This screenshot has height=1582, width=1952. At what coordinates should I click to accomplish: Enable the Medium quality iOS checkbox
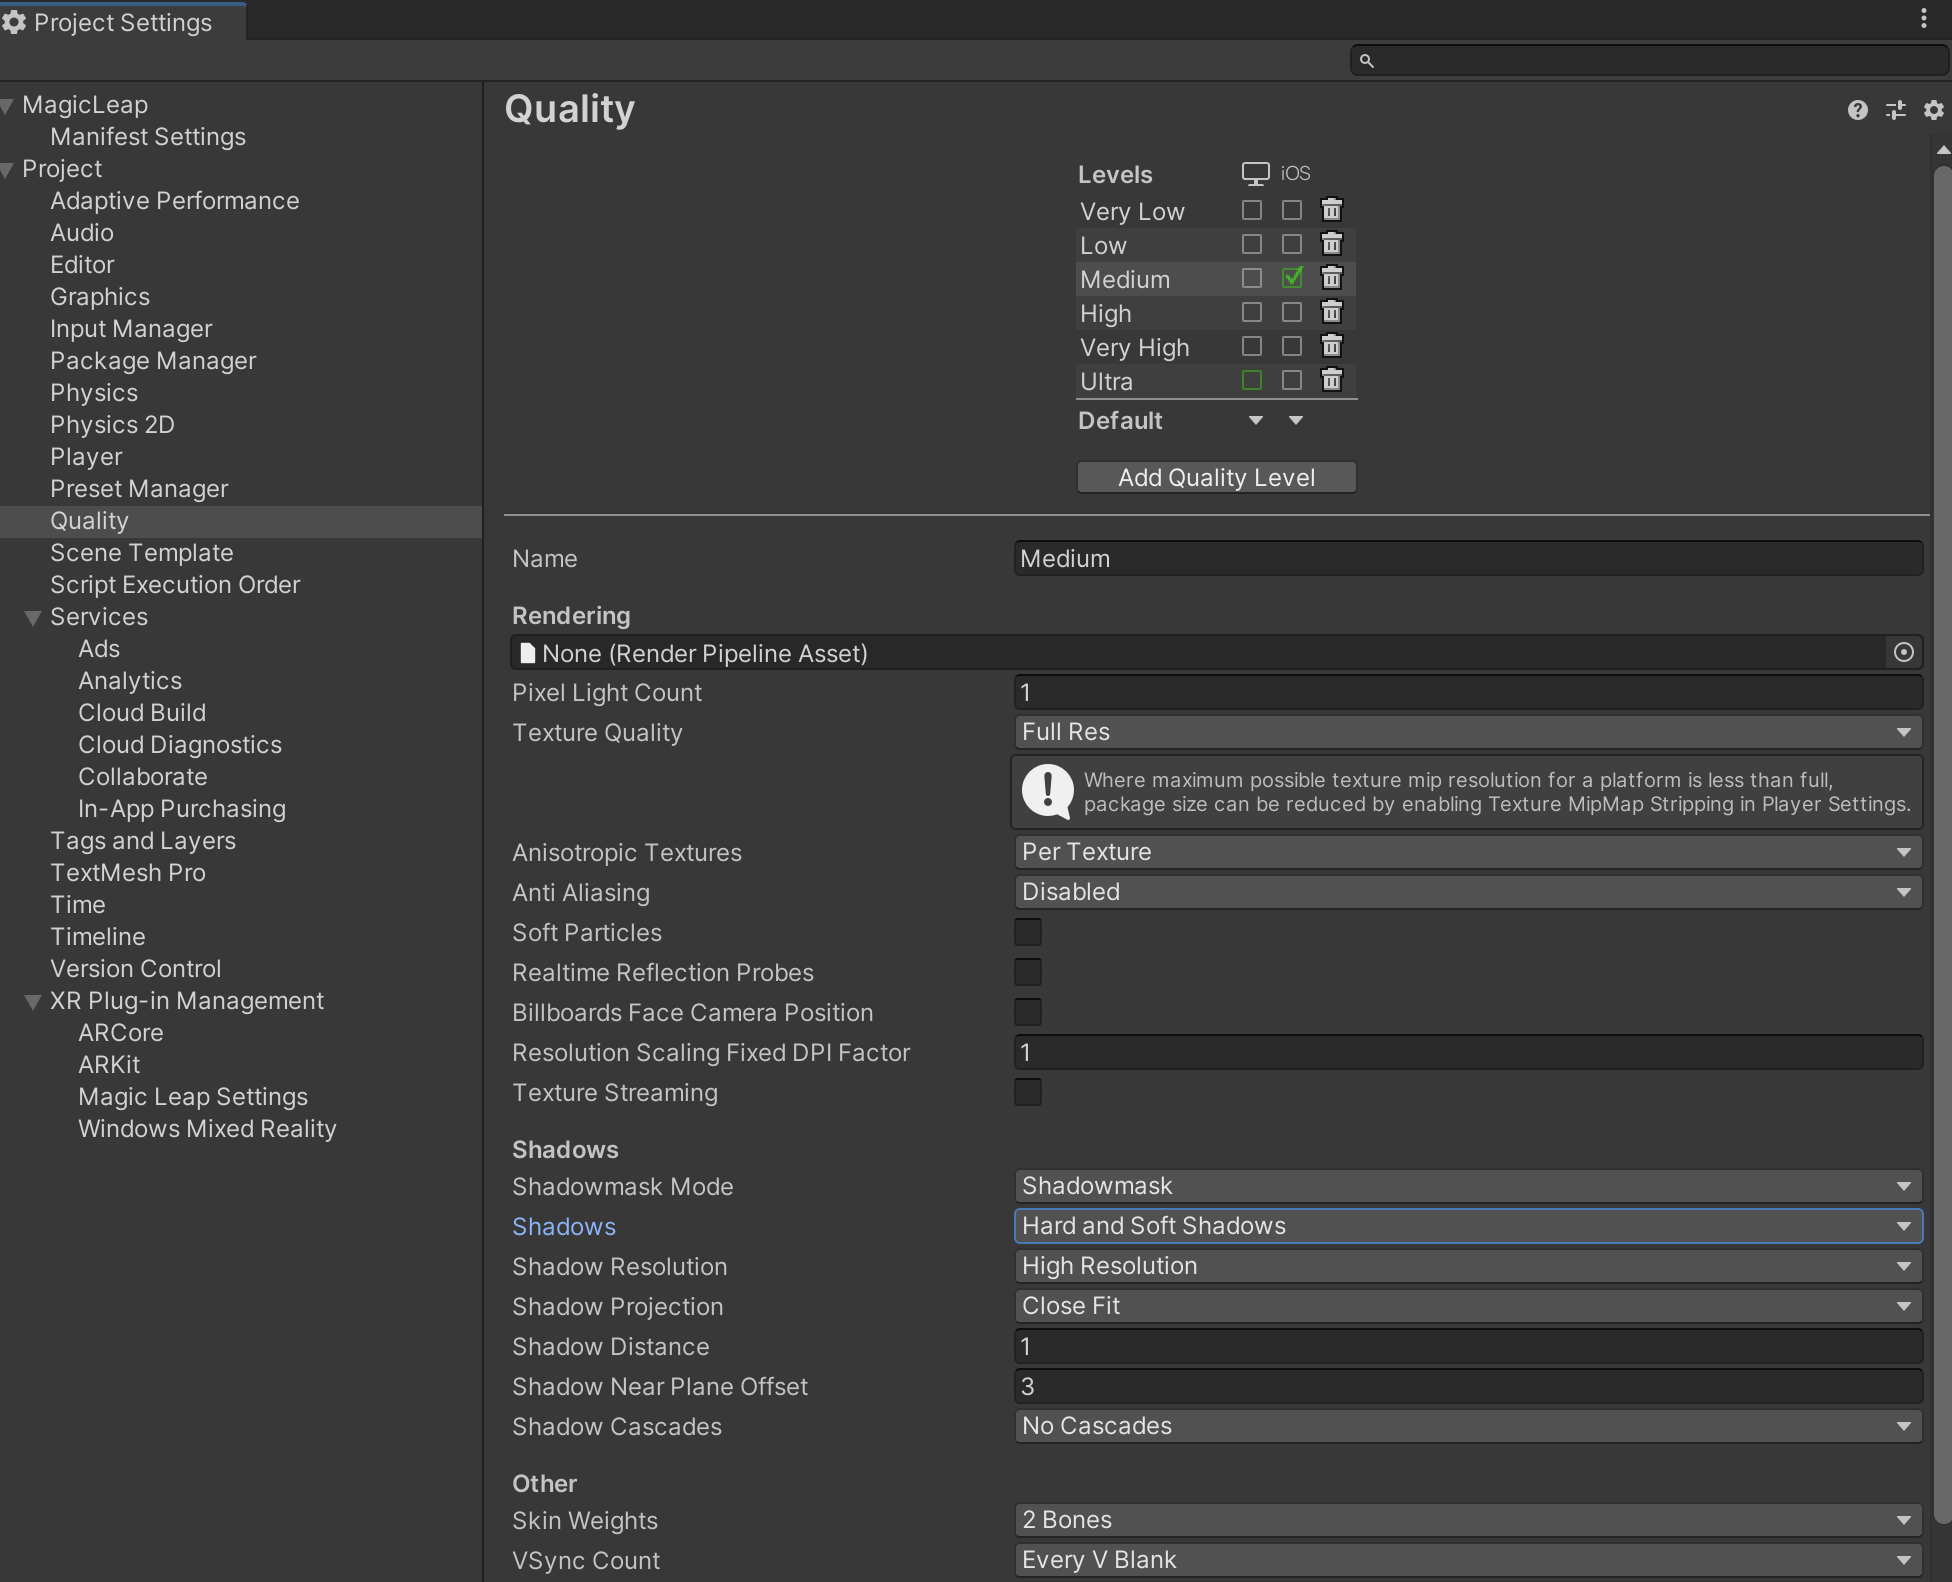tap(1290, 278)
